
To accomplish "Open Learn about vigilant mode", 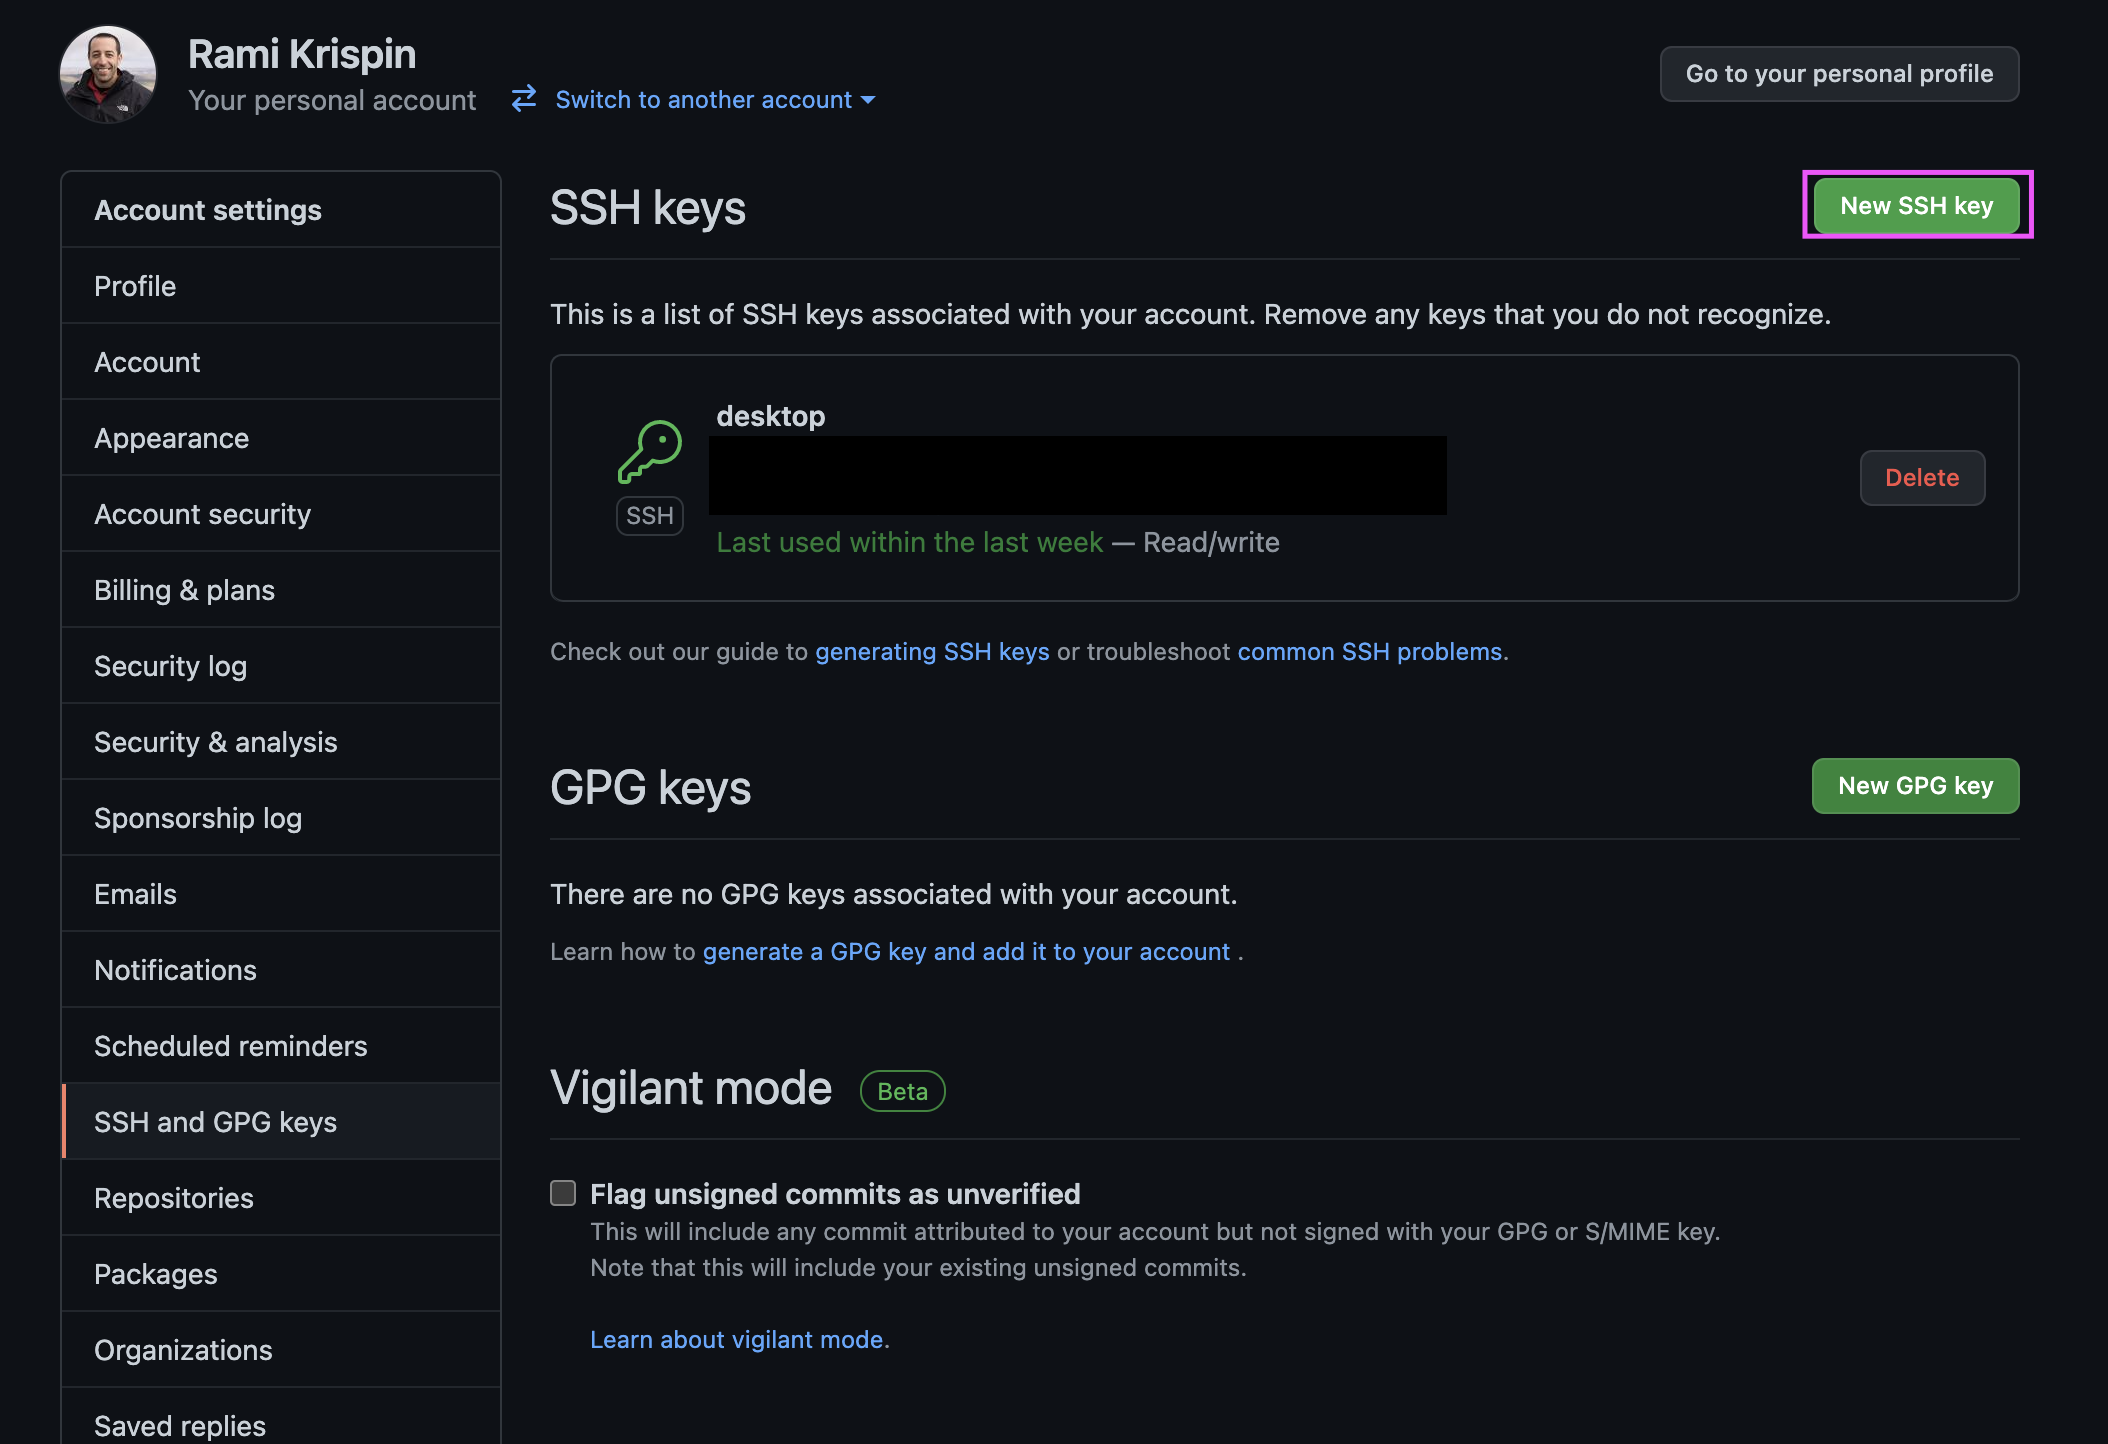I will (737, 1339).
